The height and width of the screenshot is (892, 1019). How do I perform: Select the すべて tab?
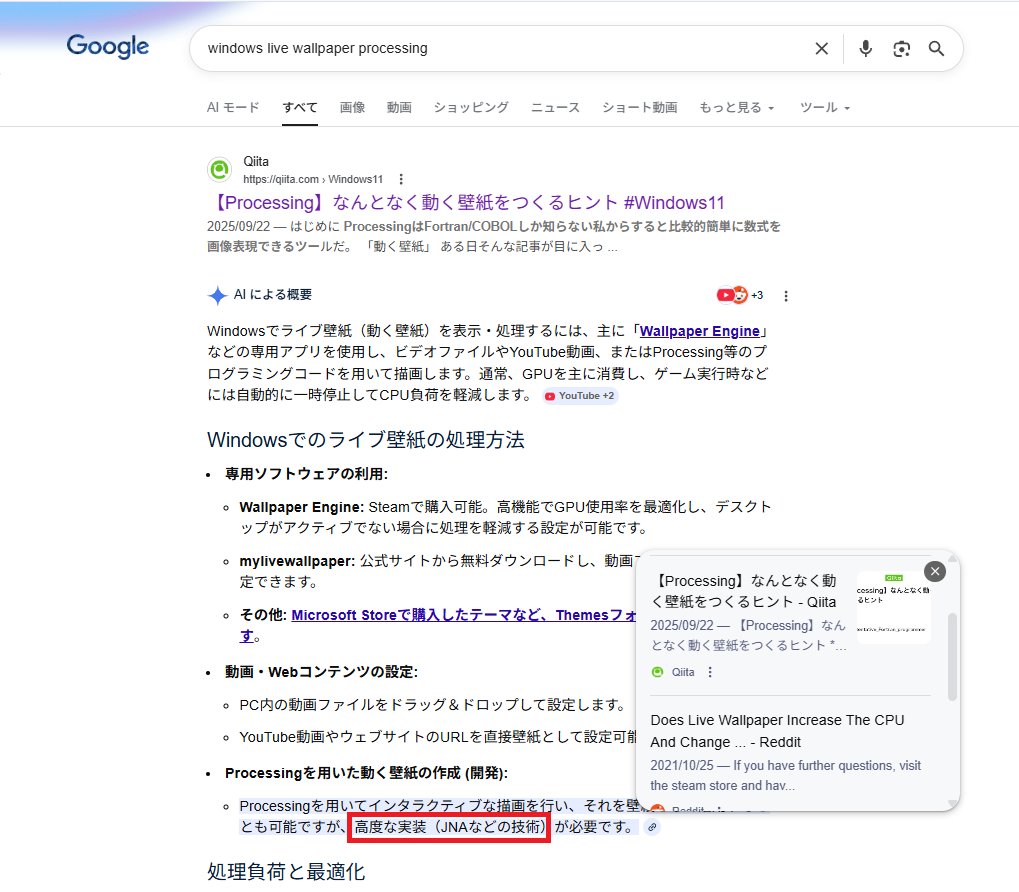coord(300,107)
